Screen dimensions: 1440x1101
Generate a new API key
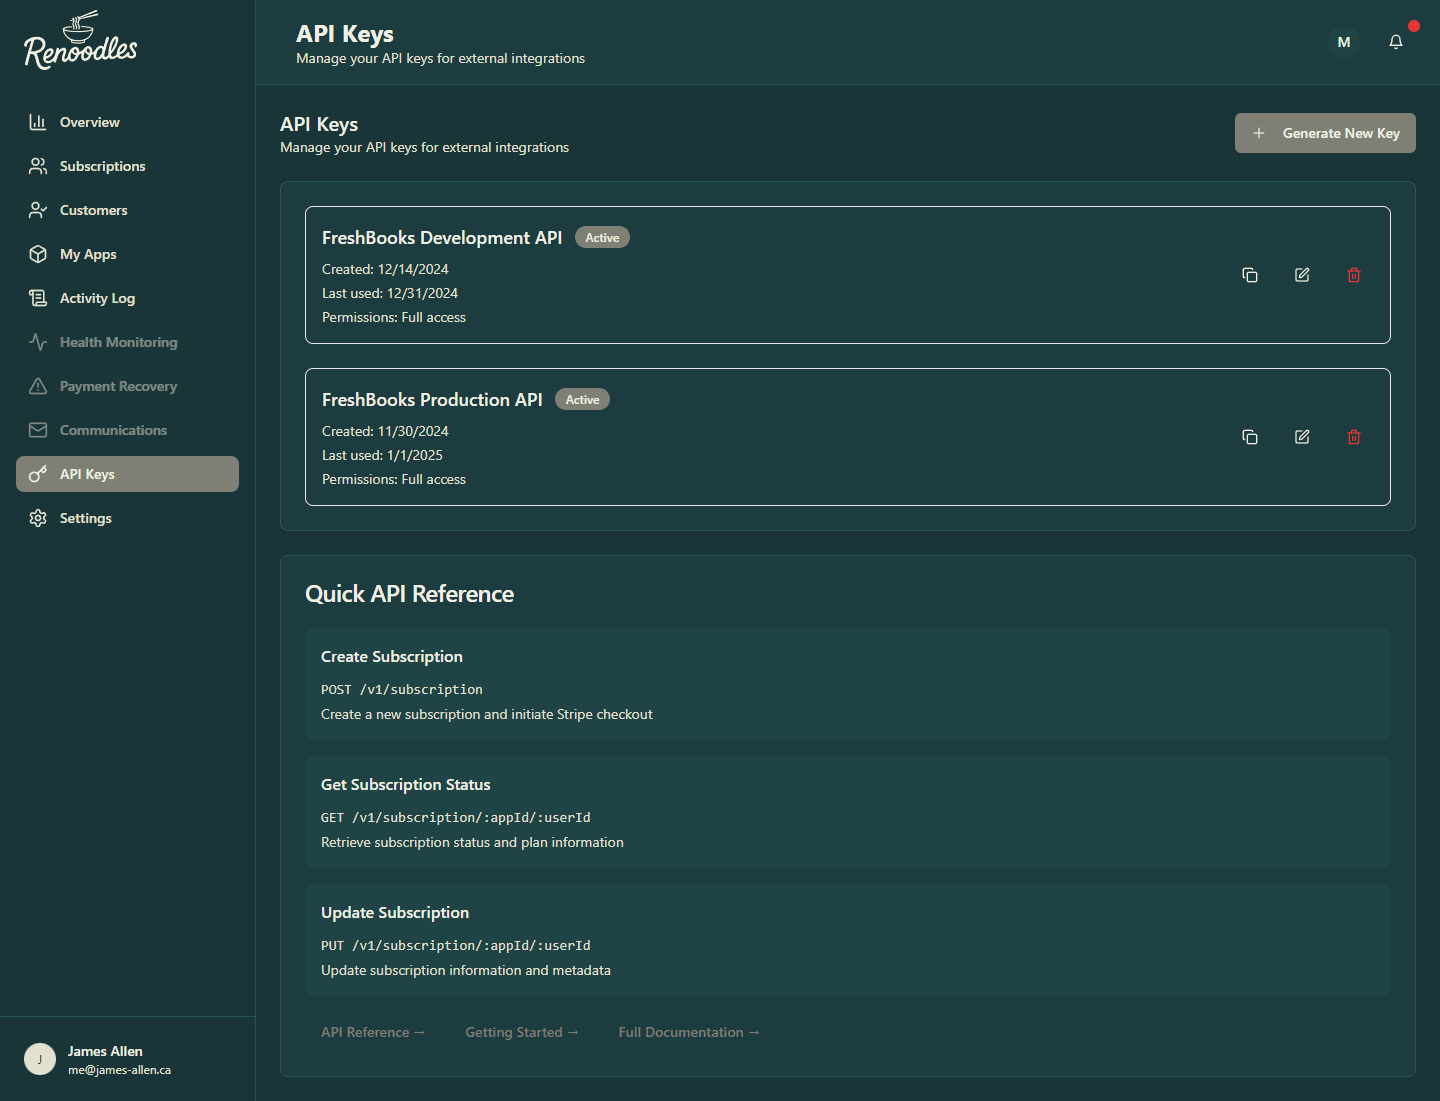click(1325, 132)
